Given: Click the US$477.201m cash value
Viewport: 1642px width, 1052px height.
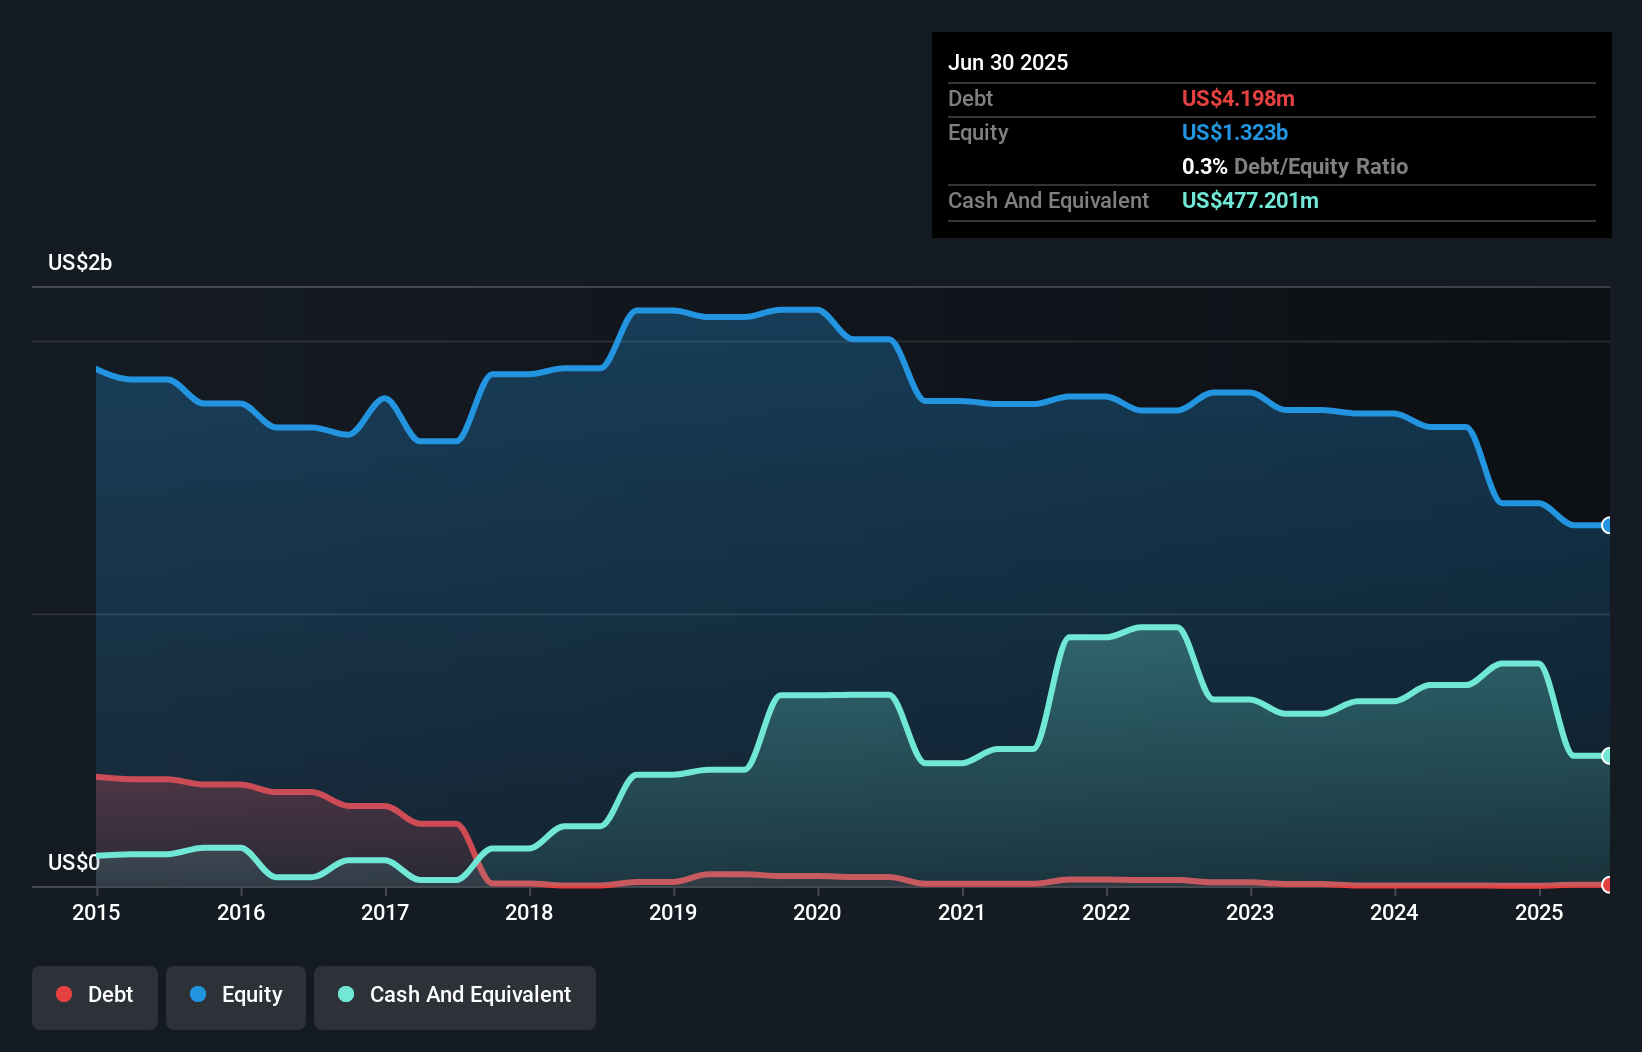Looking at the screenshot, I should (x=1250, y=200).
